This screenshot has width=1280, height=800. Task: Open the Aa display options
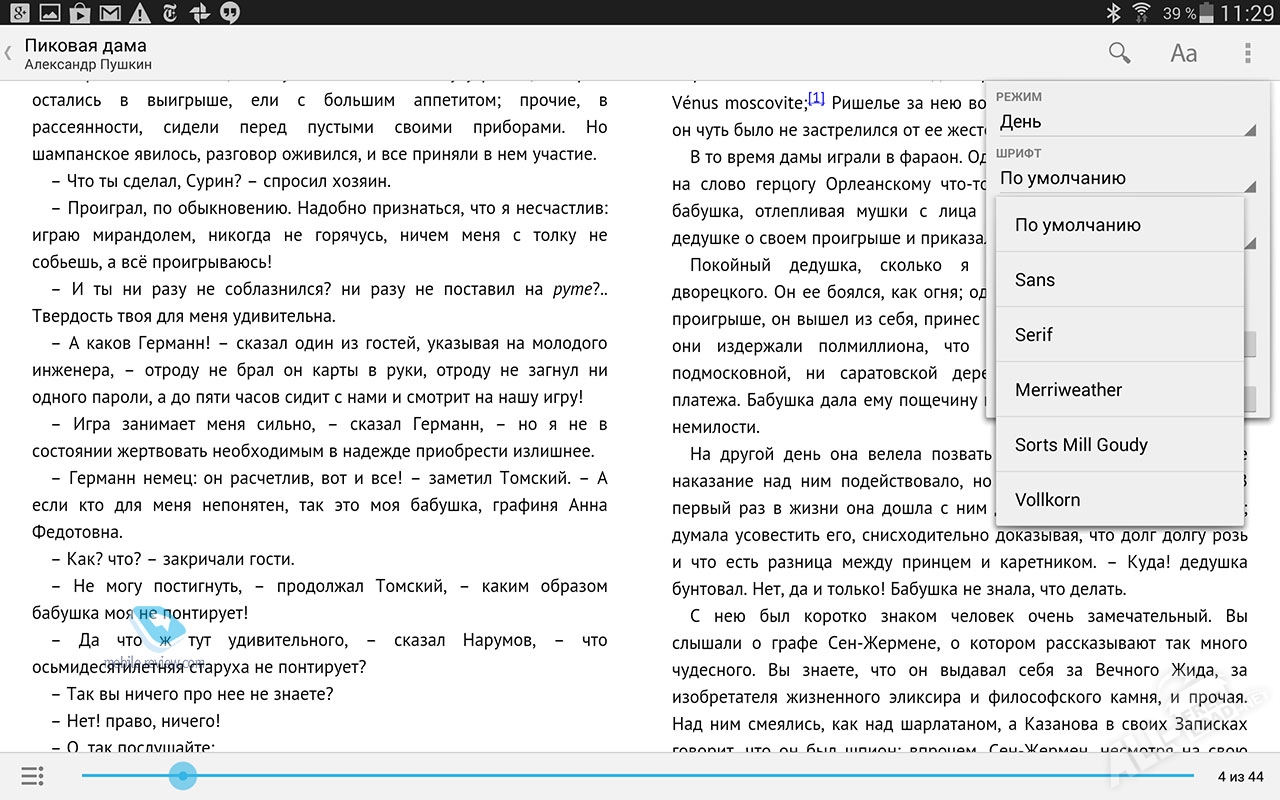[1184, 54]
